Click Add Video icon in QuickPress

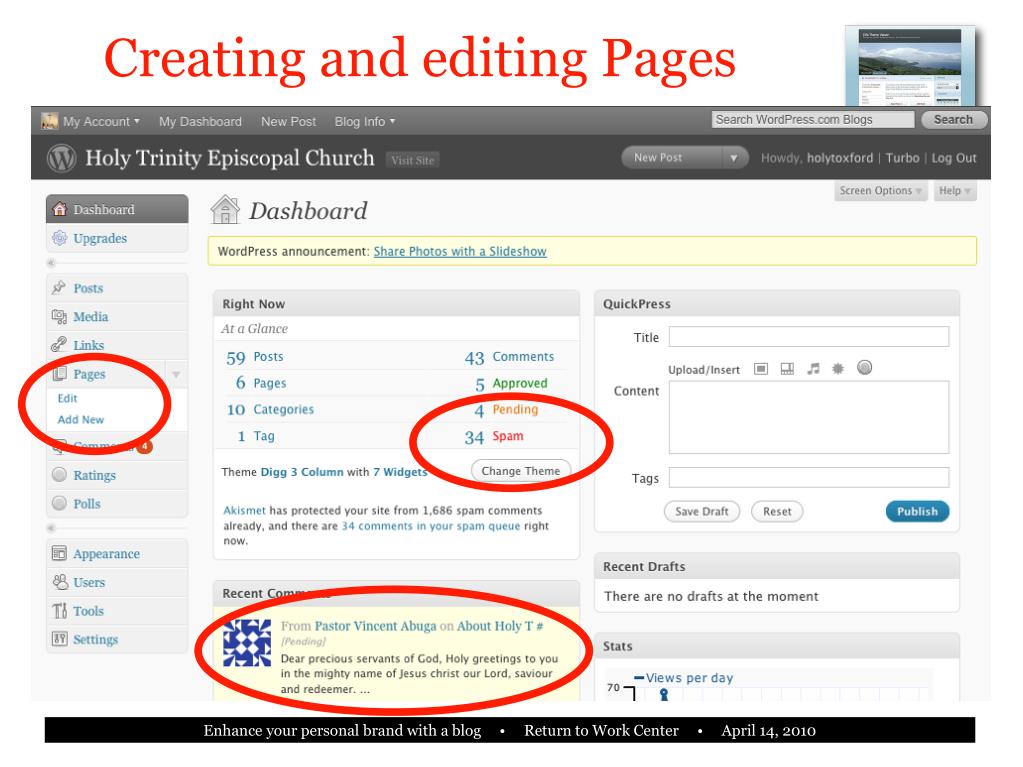click(x=787, y=369)
